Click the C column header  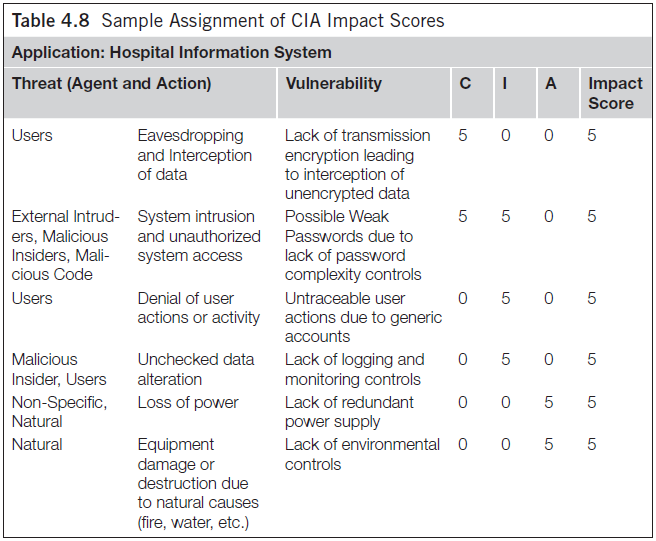coord(464,84)
